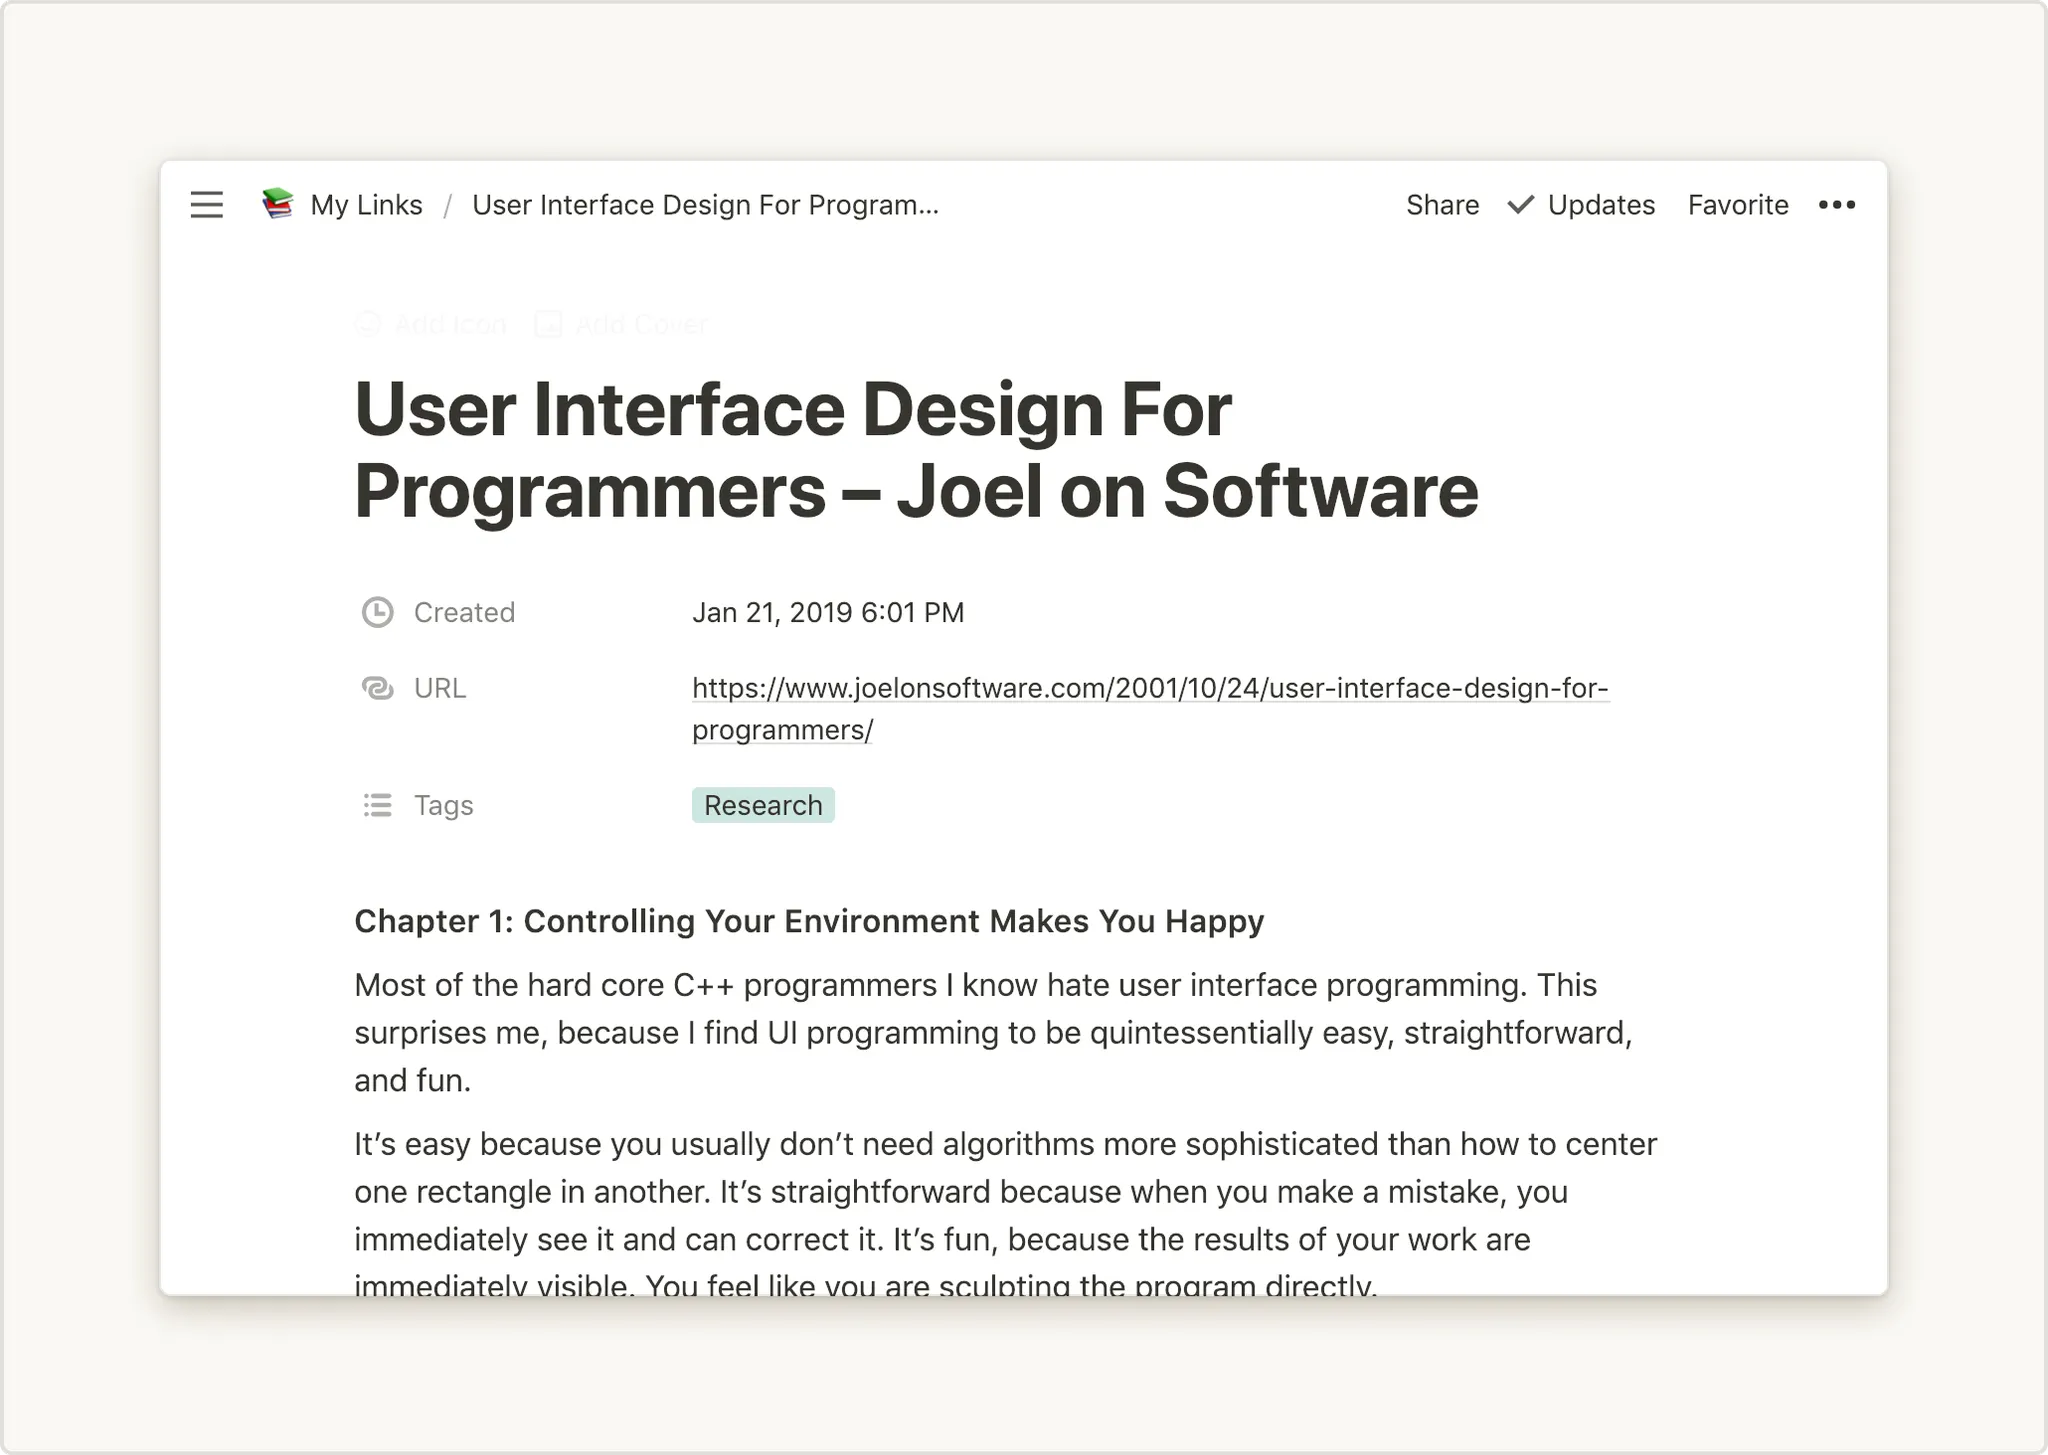Open the Updates panel

[x=1600, y=205]
